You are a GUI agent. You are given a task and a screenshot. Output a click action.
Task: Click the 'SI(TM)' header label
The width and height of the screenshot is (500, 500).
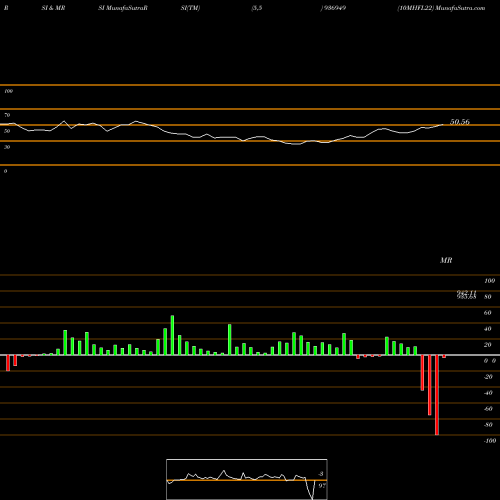tap(190, 8)
